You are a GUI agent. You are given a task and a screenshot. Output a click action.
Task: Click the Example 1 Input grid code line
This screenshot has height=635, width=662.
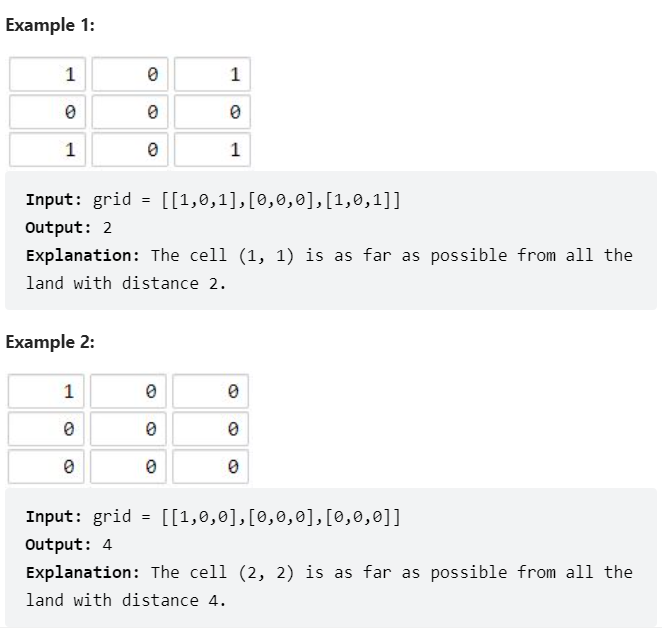214,199
